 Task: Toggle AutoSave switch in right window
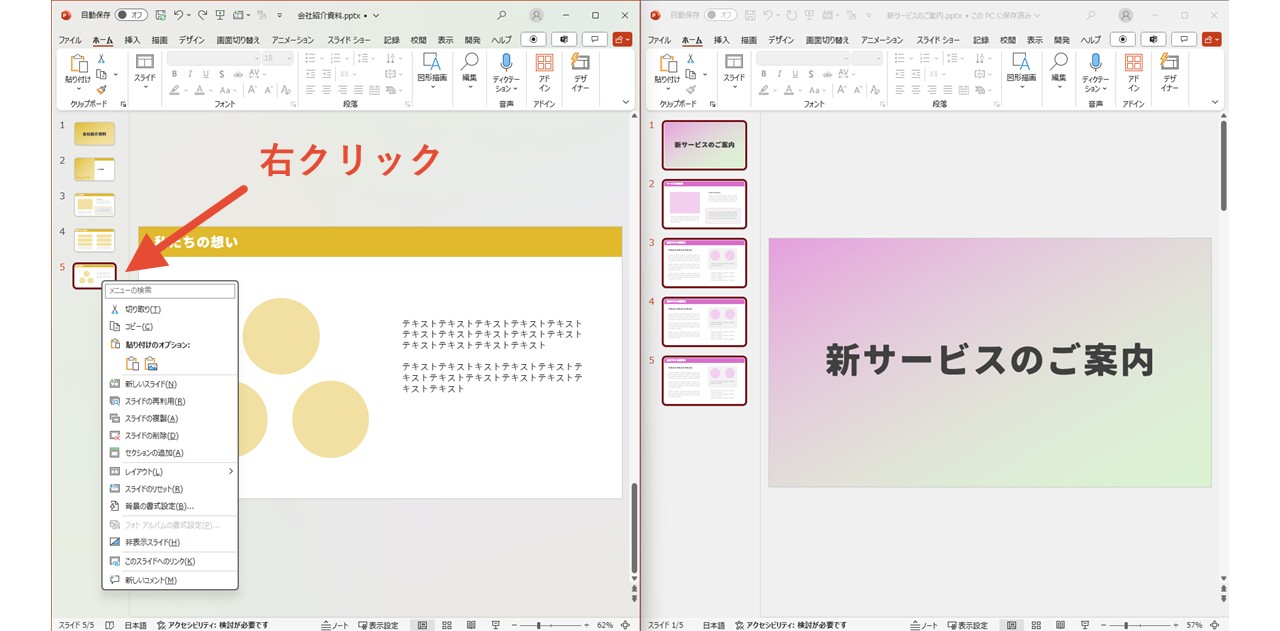point(720,16)
